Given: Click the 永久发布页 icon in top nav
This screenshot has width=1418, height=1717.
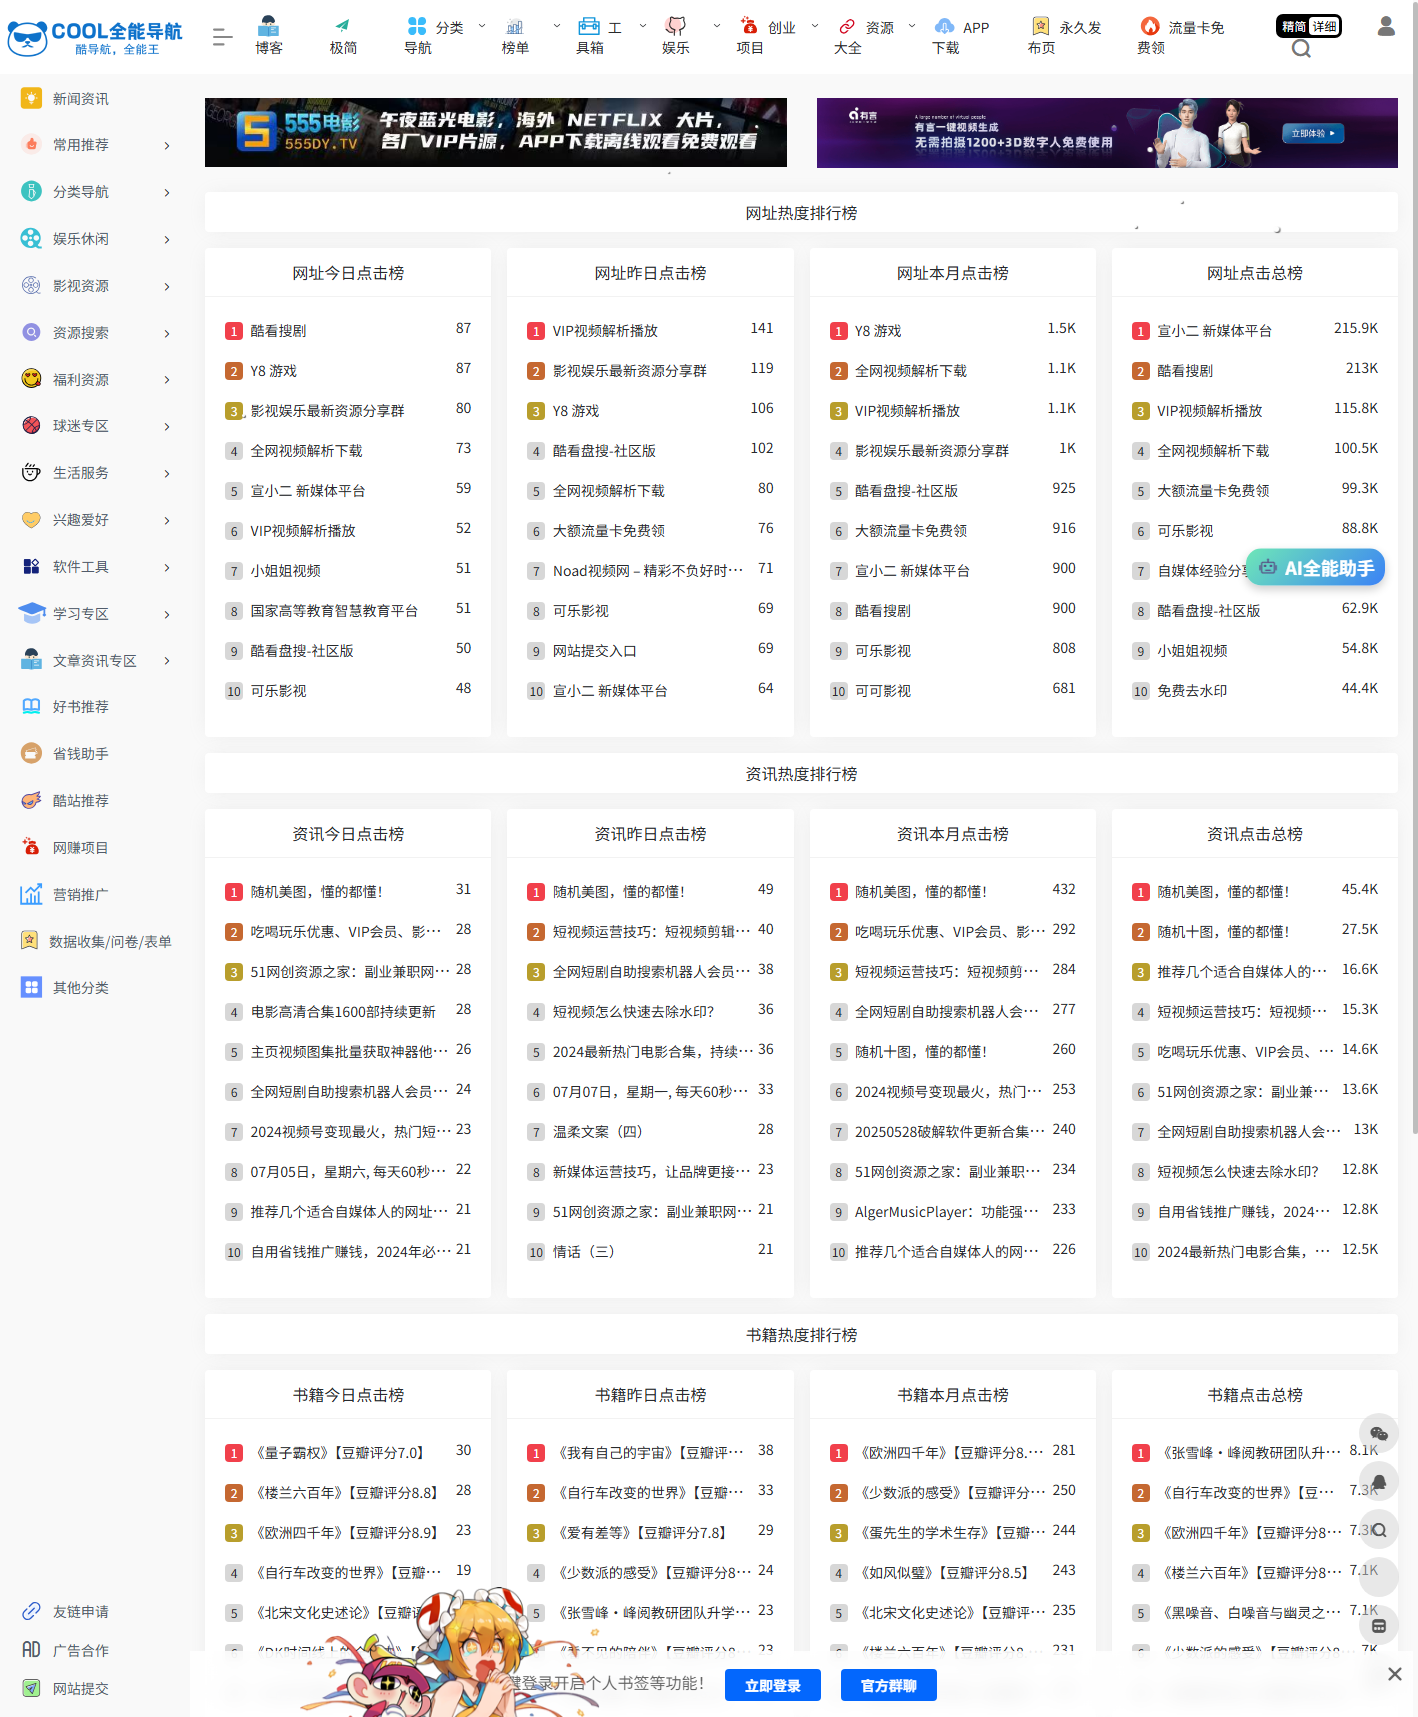Looking at the screenshot, I should tap(1041, 26).
